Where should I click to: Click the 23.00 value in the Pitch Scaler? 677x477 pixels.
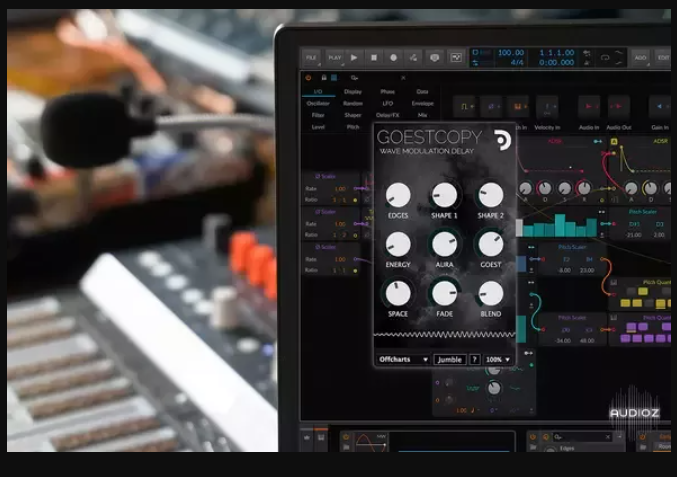pos(587,270)
